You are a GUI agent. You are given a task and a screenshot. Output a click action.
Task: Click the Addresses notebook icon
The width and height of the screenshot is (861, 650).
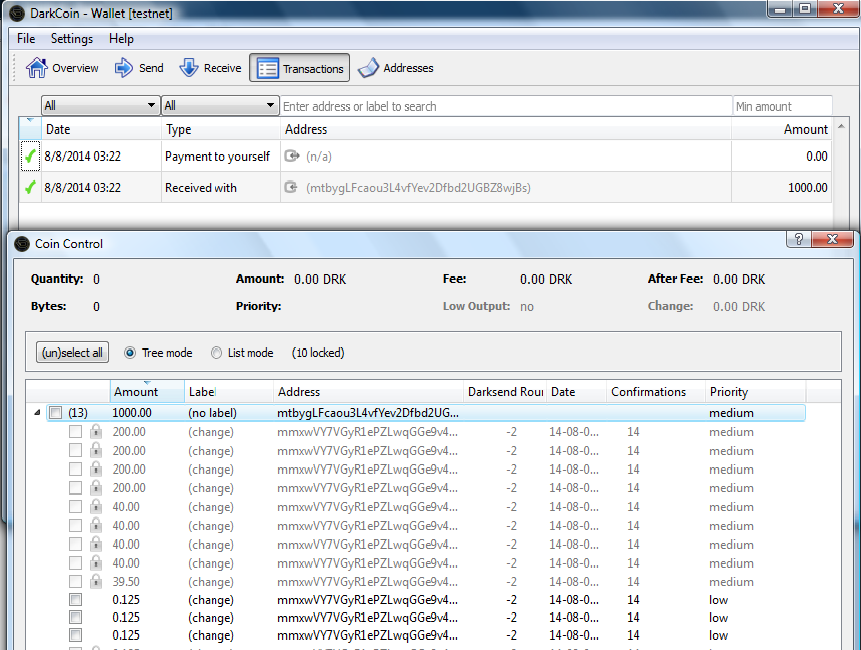(368, 68)
